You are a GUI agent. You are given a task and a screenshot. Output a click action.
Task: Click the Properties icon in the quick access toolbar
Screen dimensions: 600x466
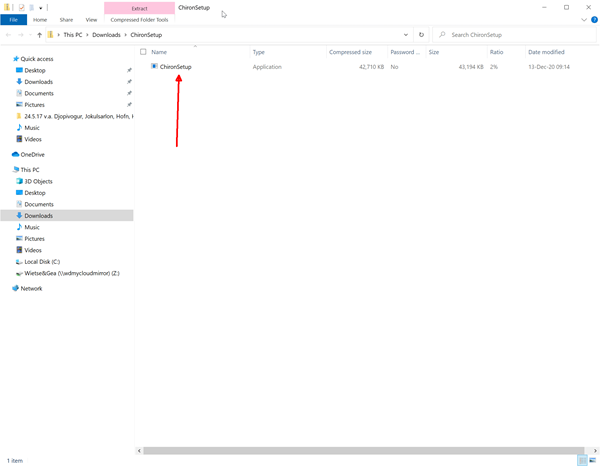click(20, 7)
